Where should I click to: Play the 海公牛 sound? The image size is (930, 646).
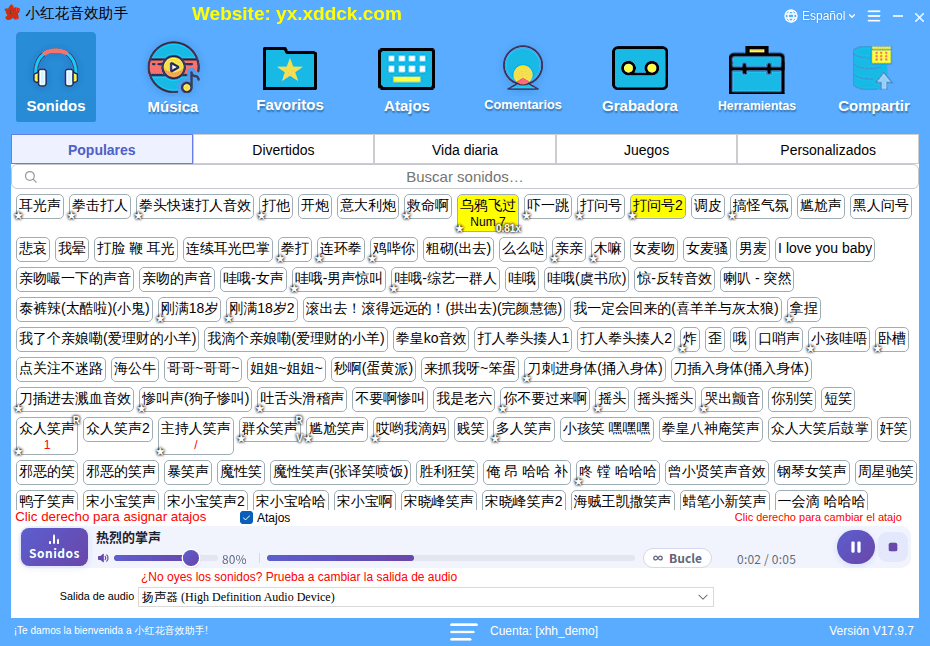point(135,369)
